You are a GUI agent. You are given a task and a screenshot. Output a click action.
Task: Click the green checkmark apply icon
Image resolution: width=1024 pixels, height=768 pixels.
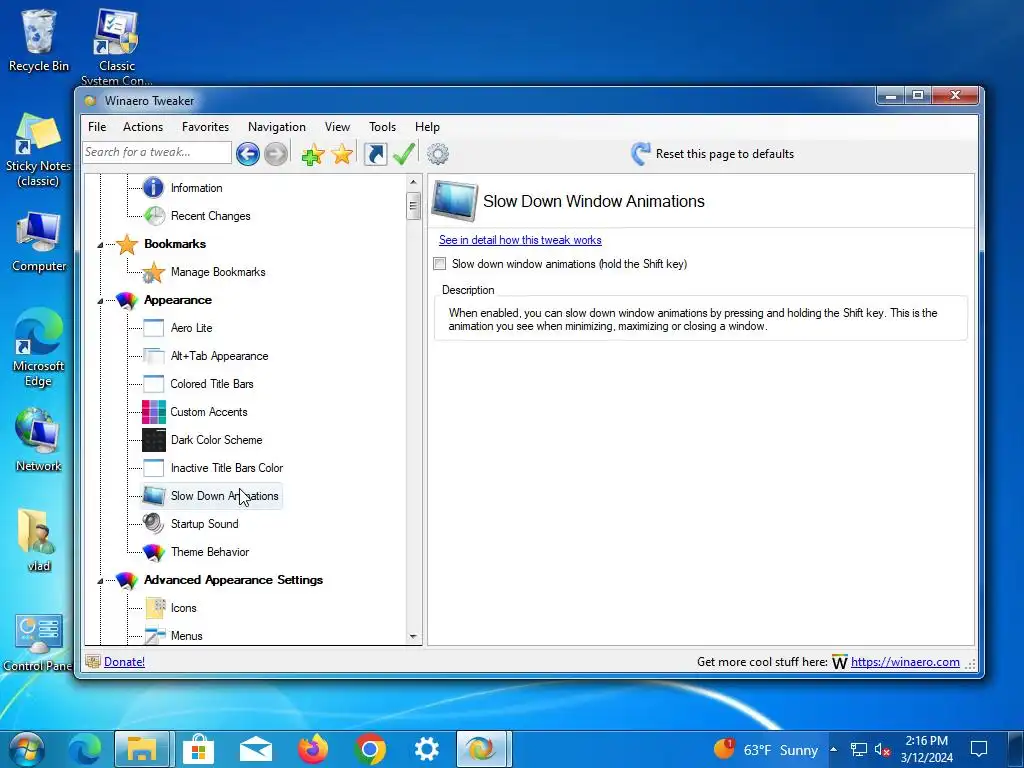coord(404,154)
